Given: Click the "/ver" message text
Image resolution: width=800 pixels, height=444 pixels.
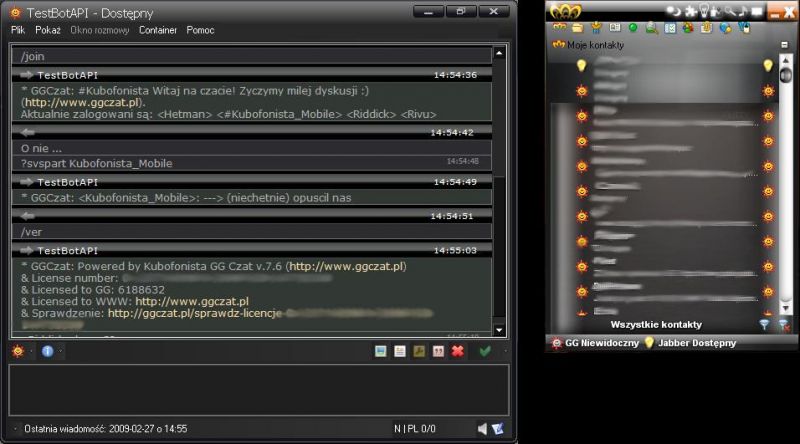Looking at the screenshot, I should click(x=32, y=232).
